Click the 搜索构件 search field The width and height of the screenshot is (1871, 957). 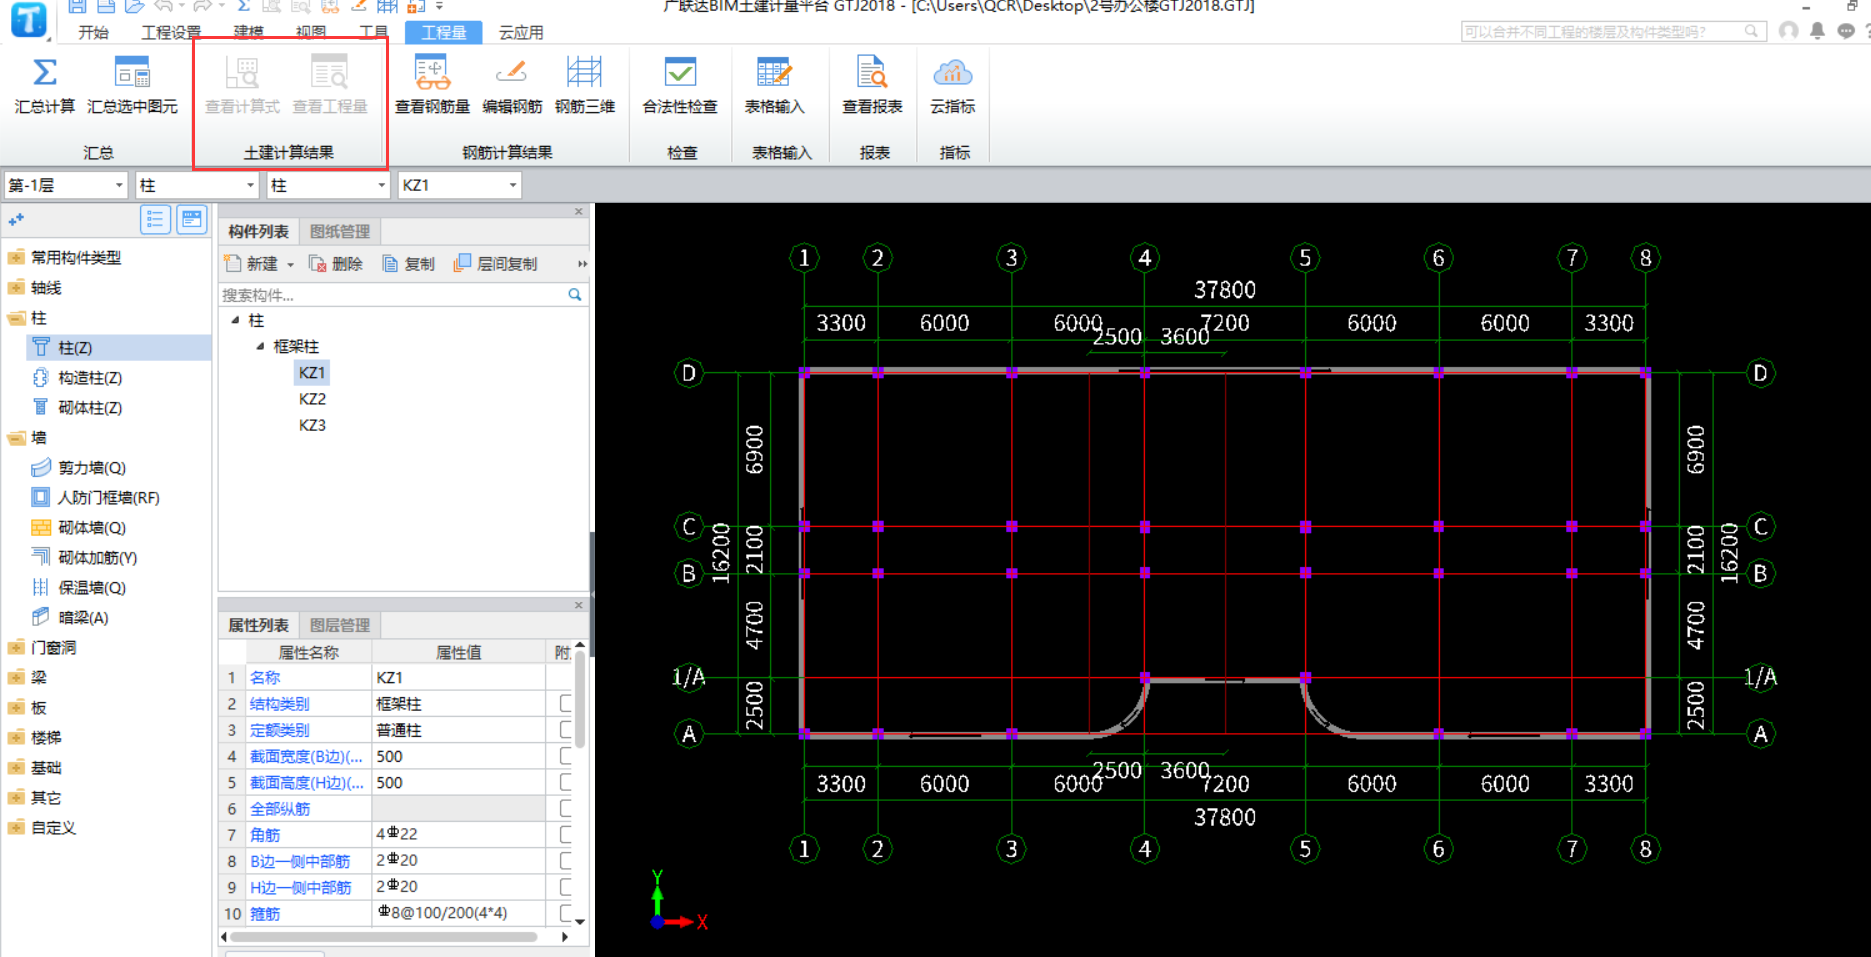(392, 295)
